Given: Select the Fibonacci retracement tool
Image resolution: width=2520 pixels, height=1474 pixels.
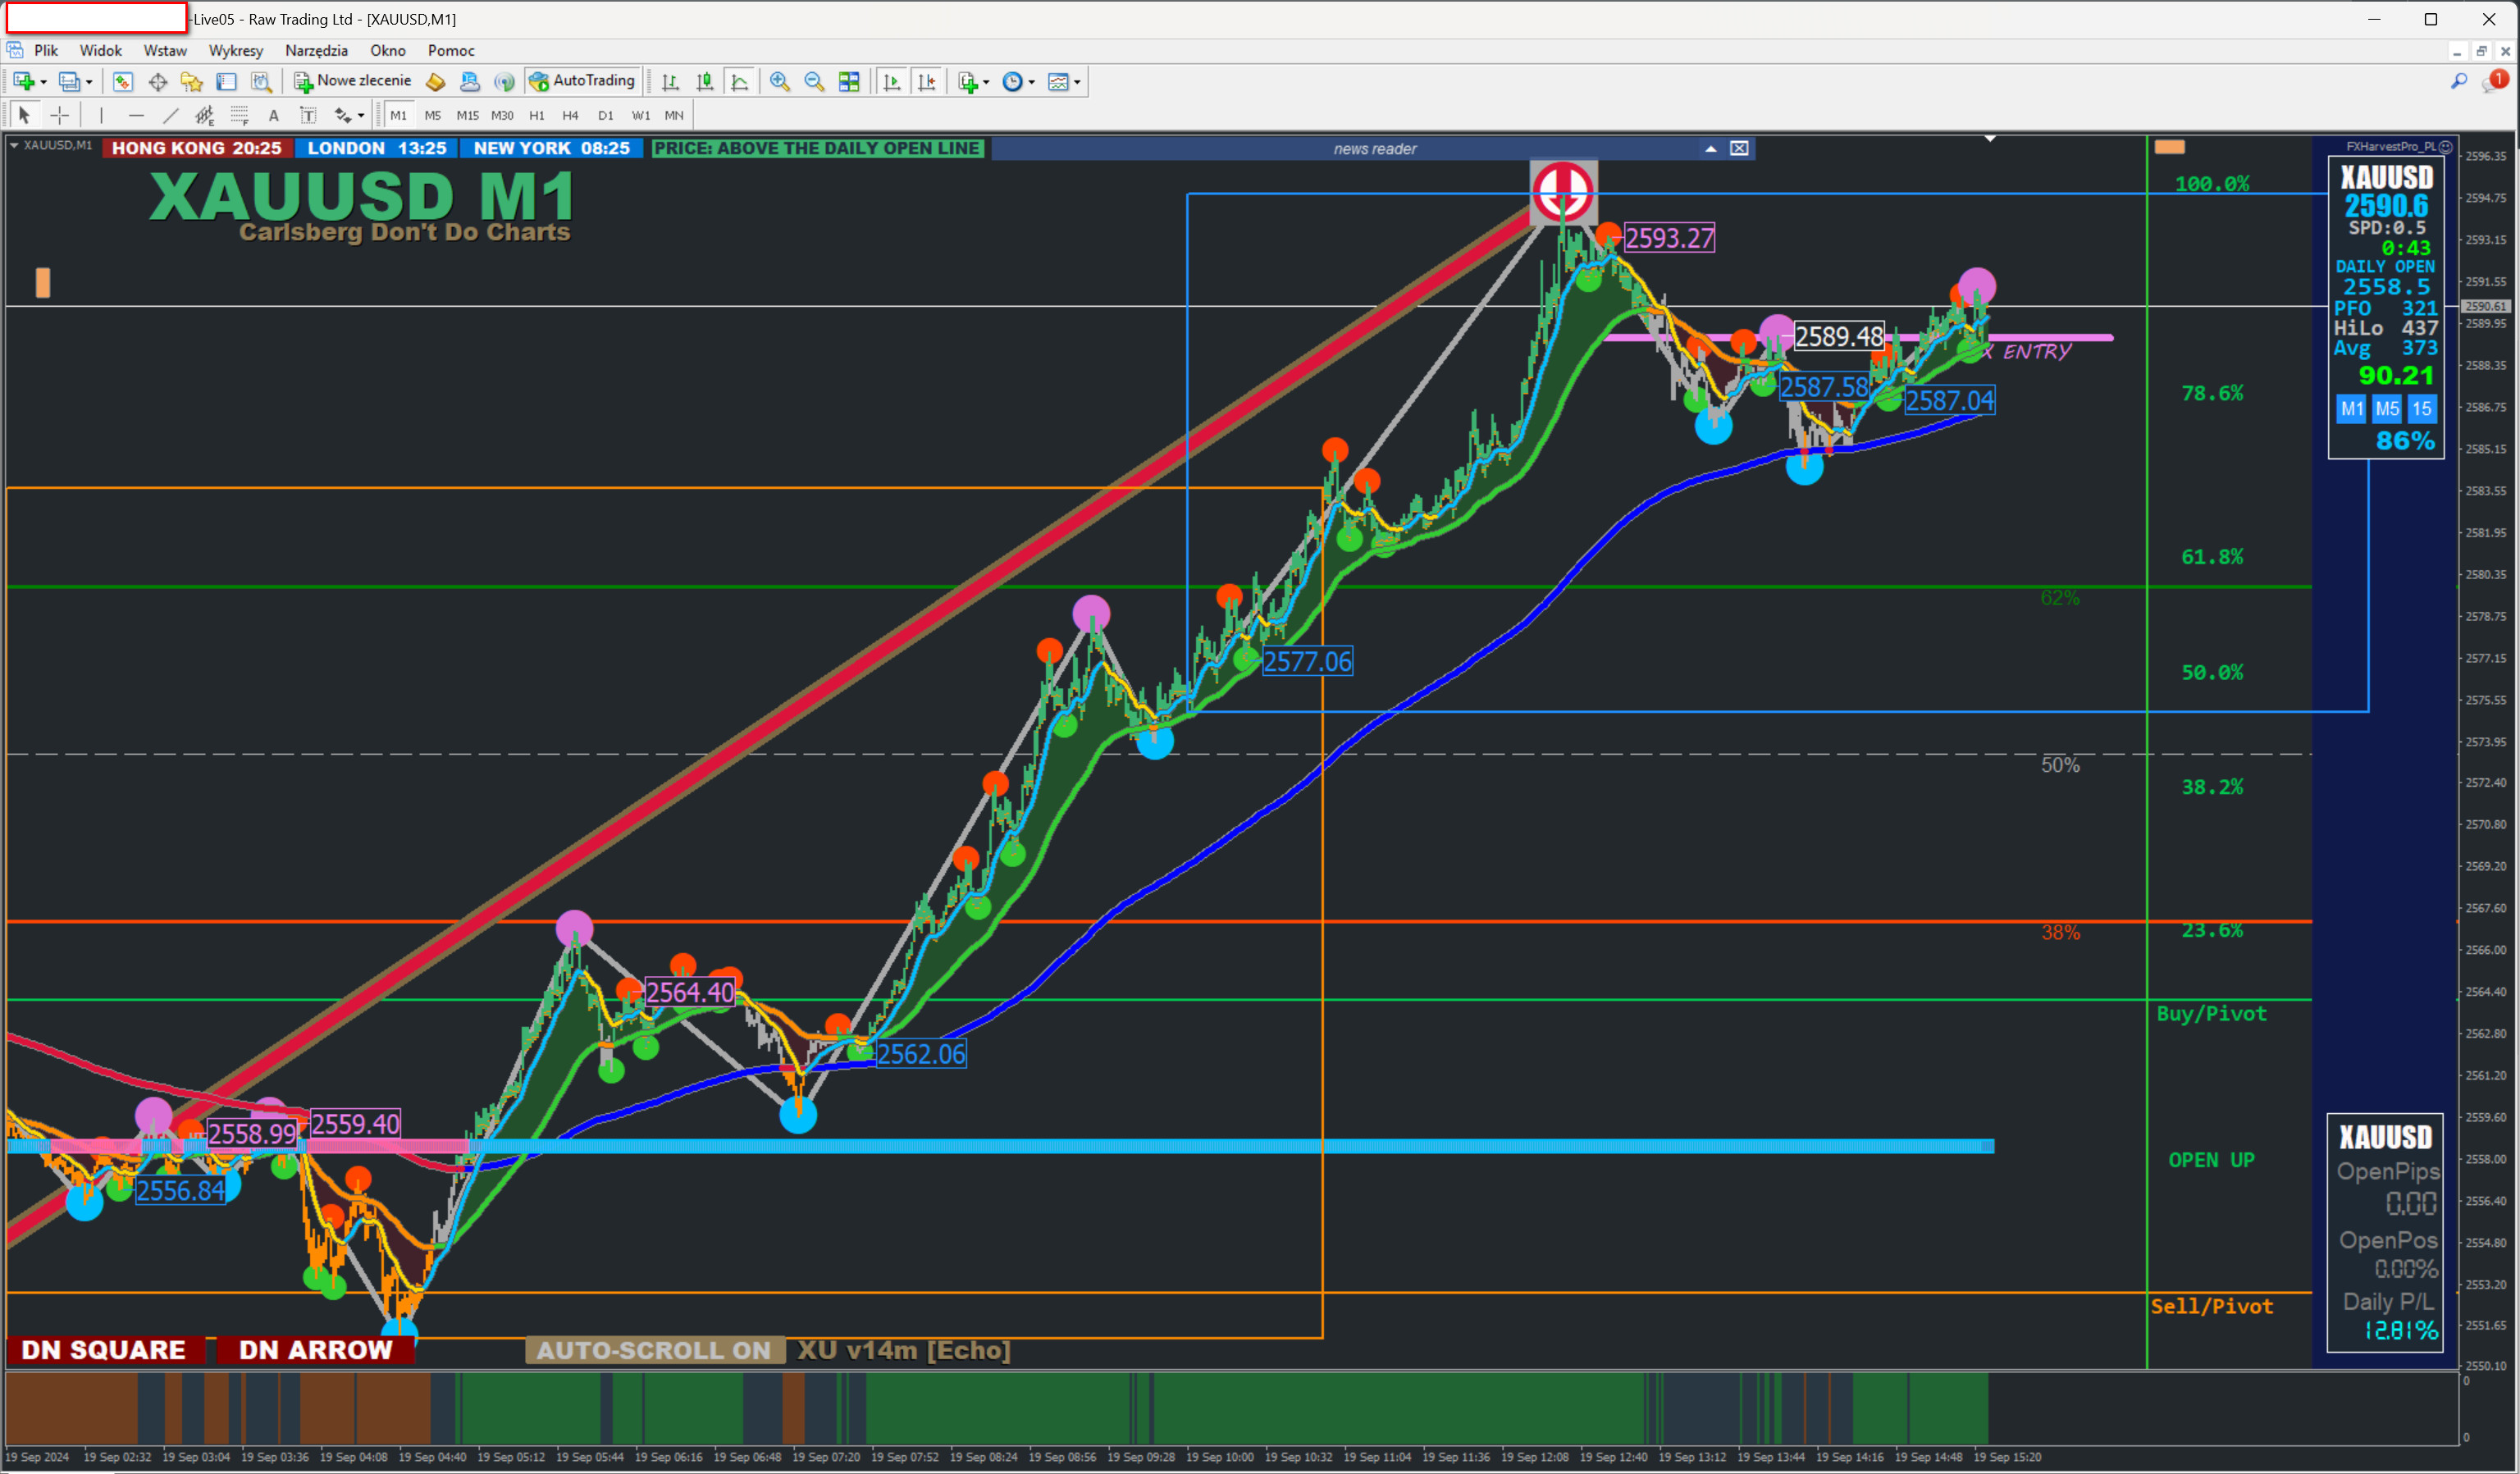Looking at the screenshot, I should (x=239, y=116).
